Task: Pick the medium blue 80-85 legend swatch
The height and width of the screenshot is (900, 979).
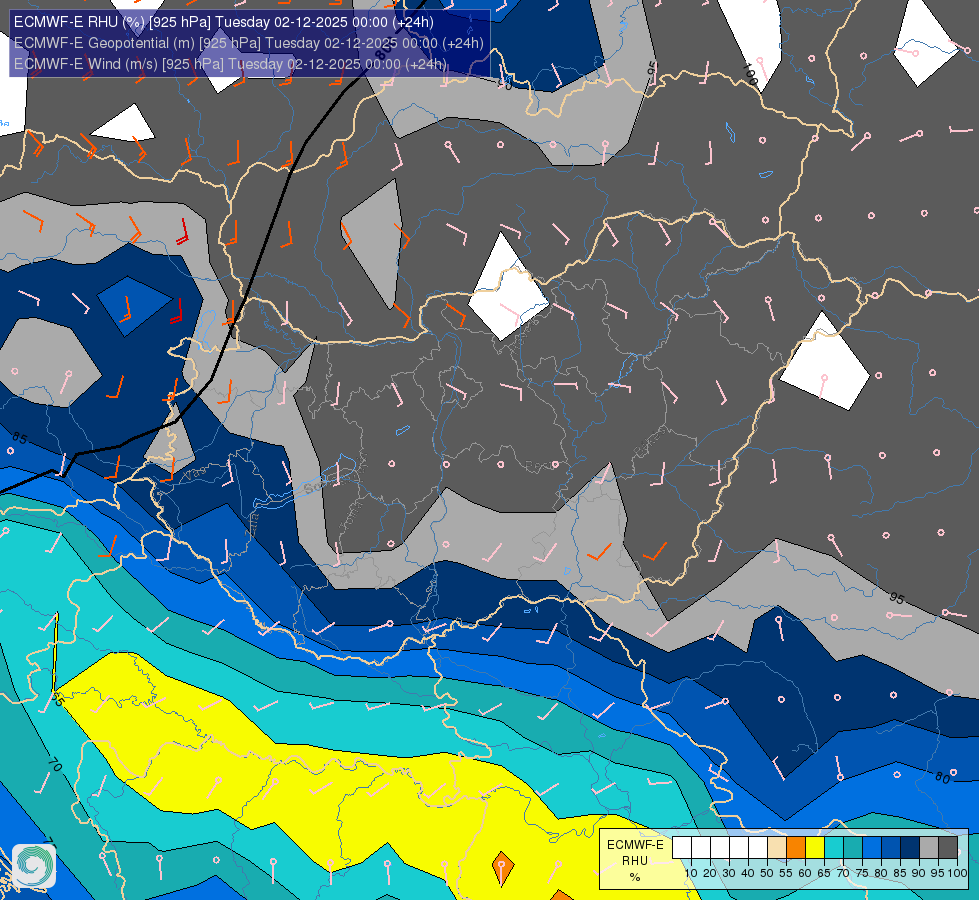Action: (x=891, y=848)
